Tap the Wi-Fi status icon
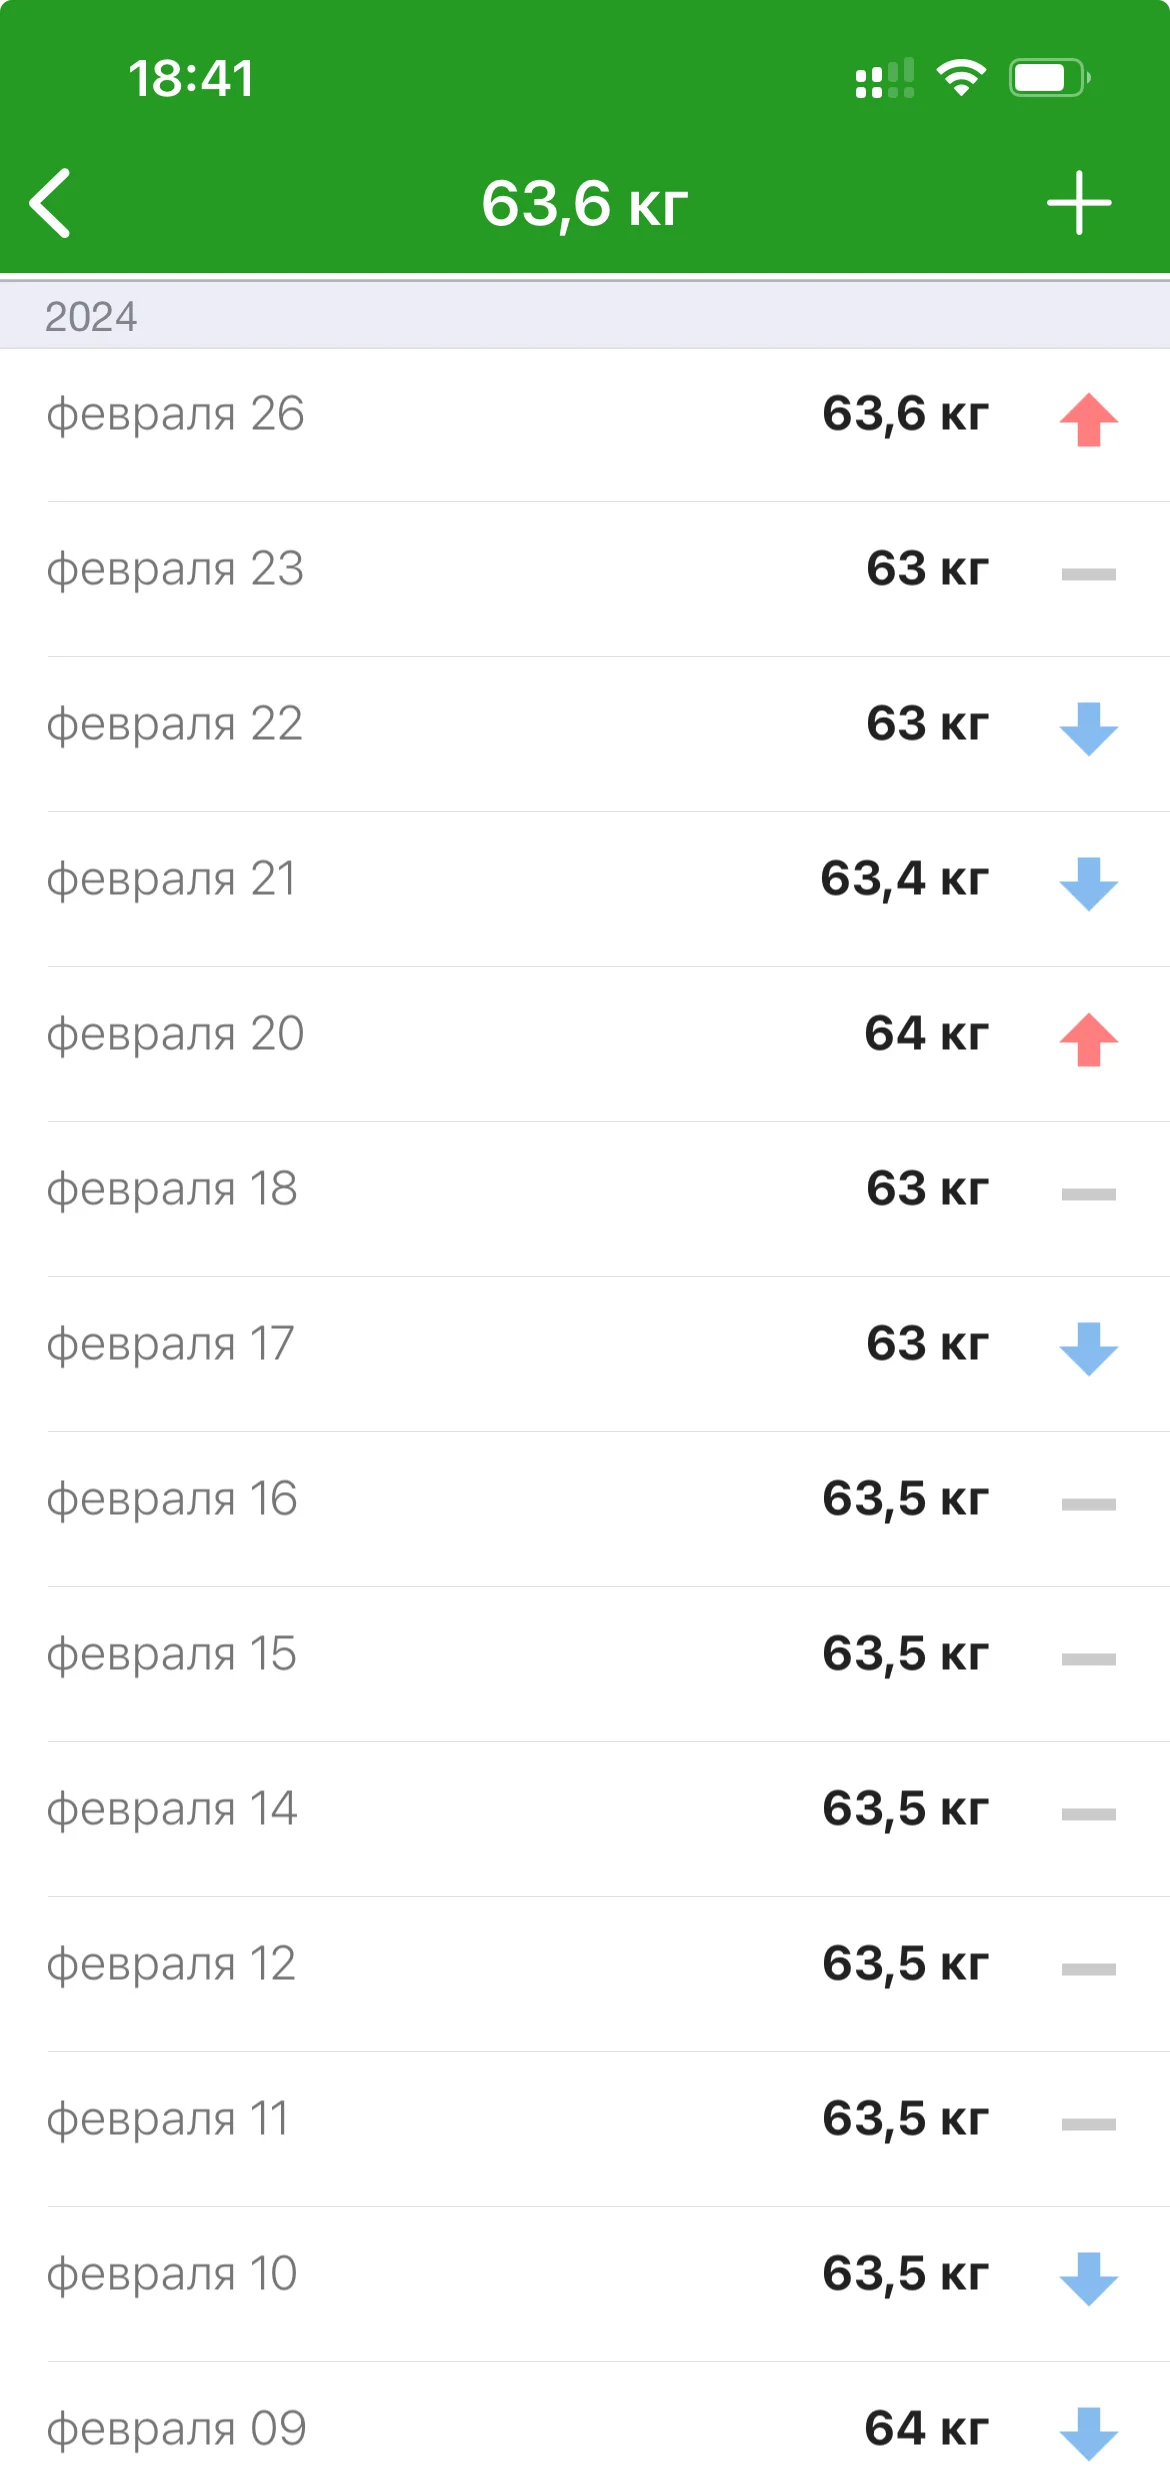Viewport: 1170px width, 2489px height. (x=960, y=78)
